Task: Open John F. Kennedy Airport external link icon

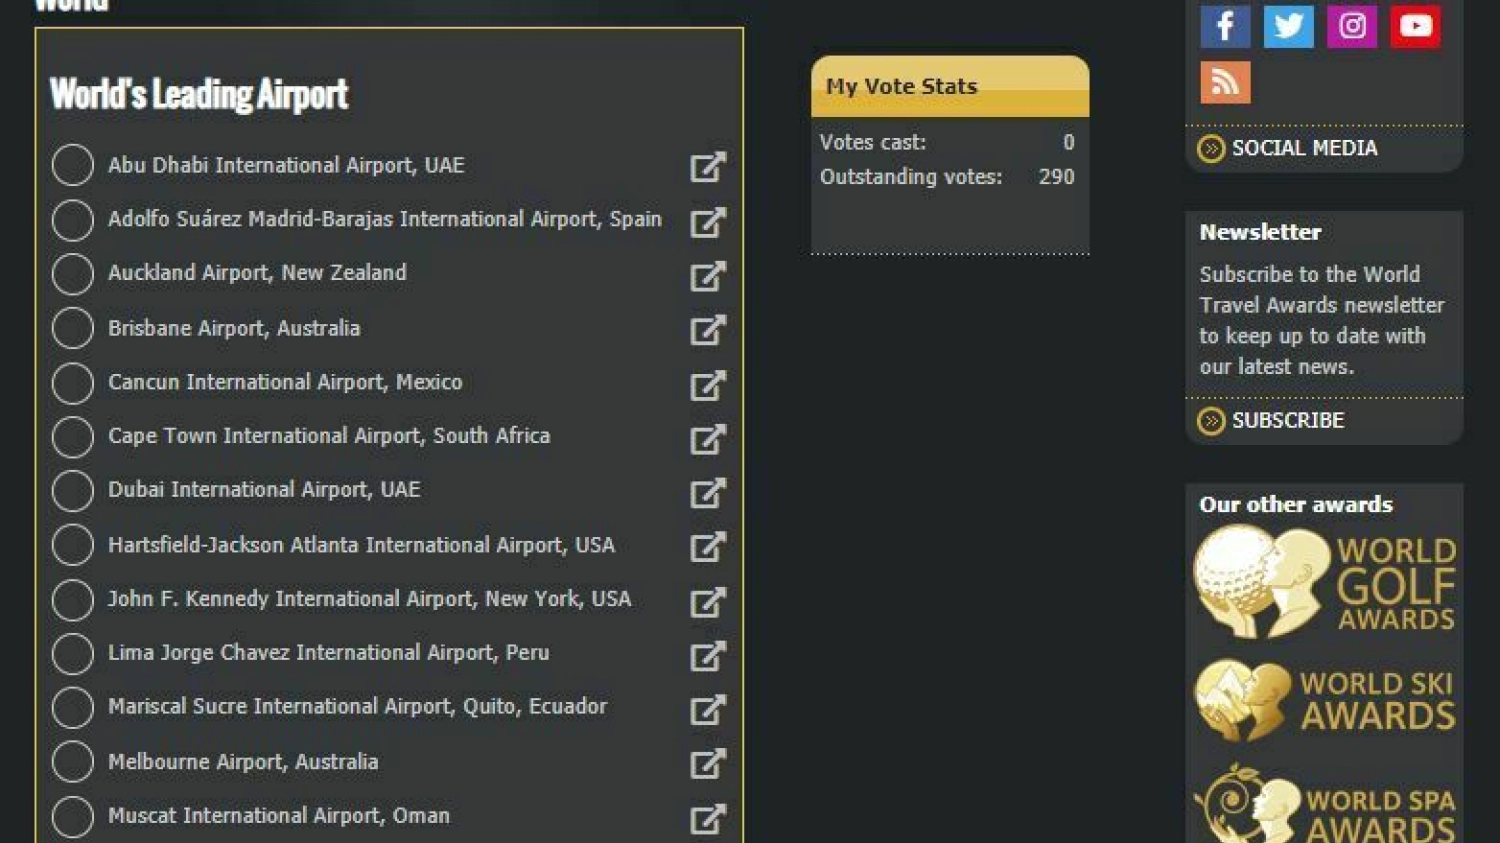Action: tap(708, 602)
